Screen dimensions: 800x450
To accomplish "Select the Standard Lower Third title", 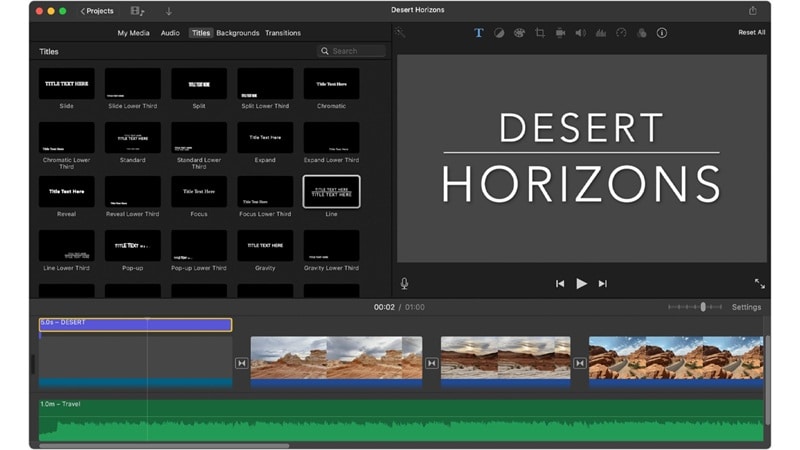I will (199, 138).
